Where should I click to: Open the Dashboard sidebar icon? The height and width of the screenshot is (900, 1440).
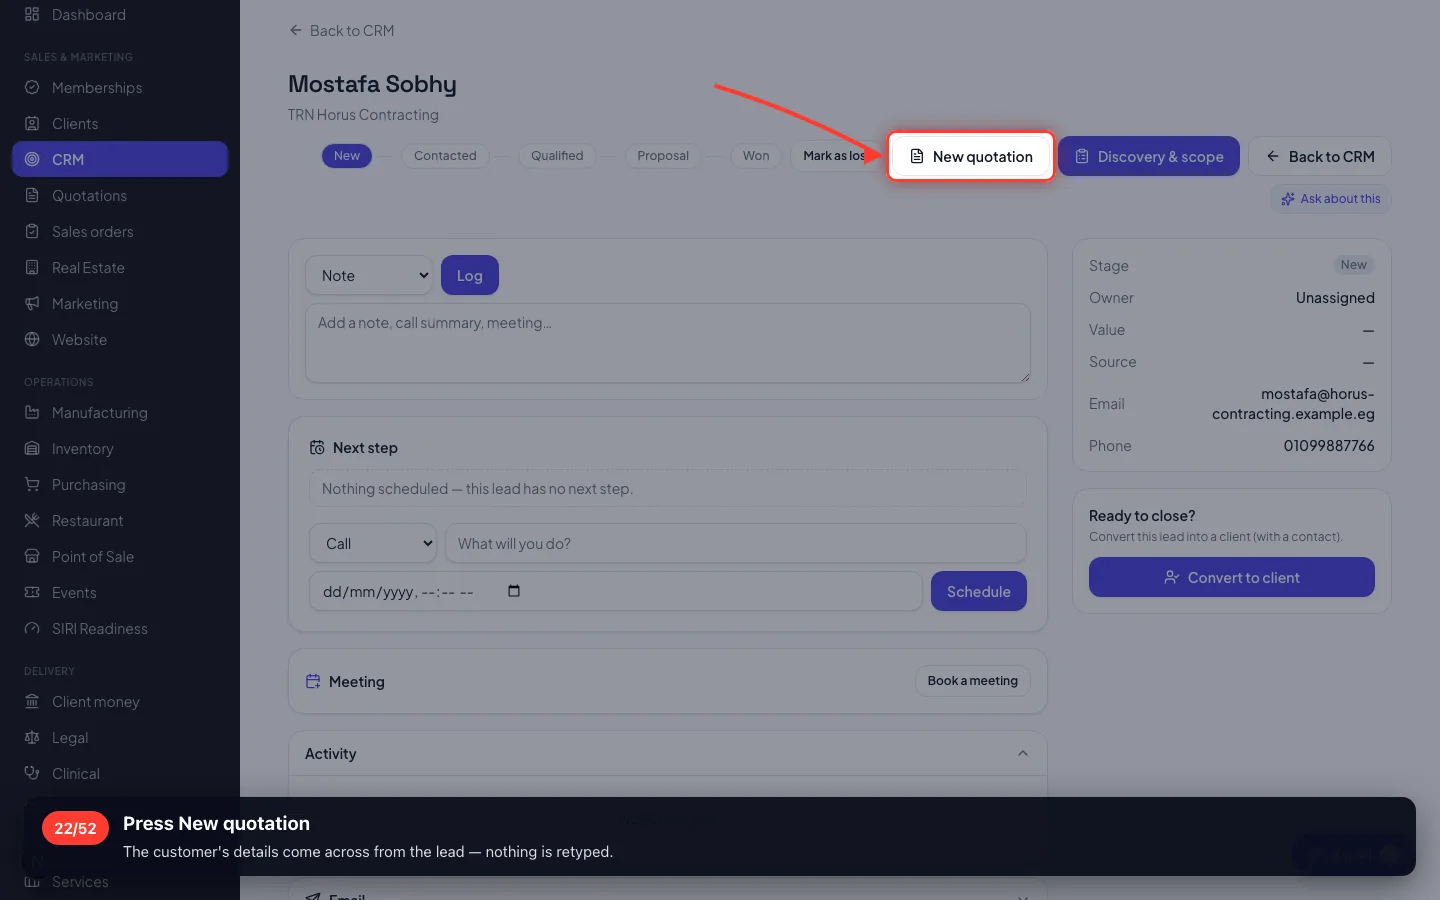pos(32,15)
